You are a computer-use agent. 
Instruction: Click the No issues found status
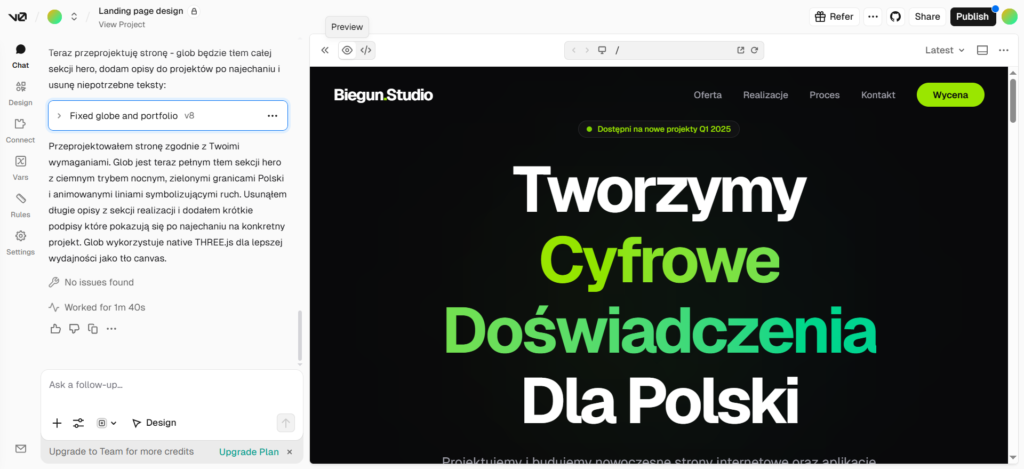pos(91,282)
